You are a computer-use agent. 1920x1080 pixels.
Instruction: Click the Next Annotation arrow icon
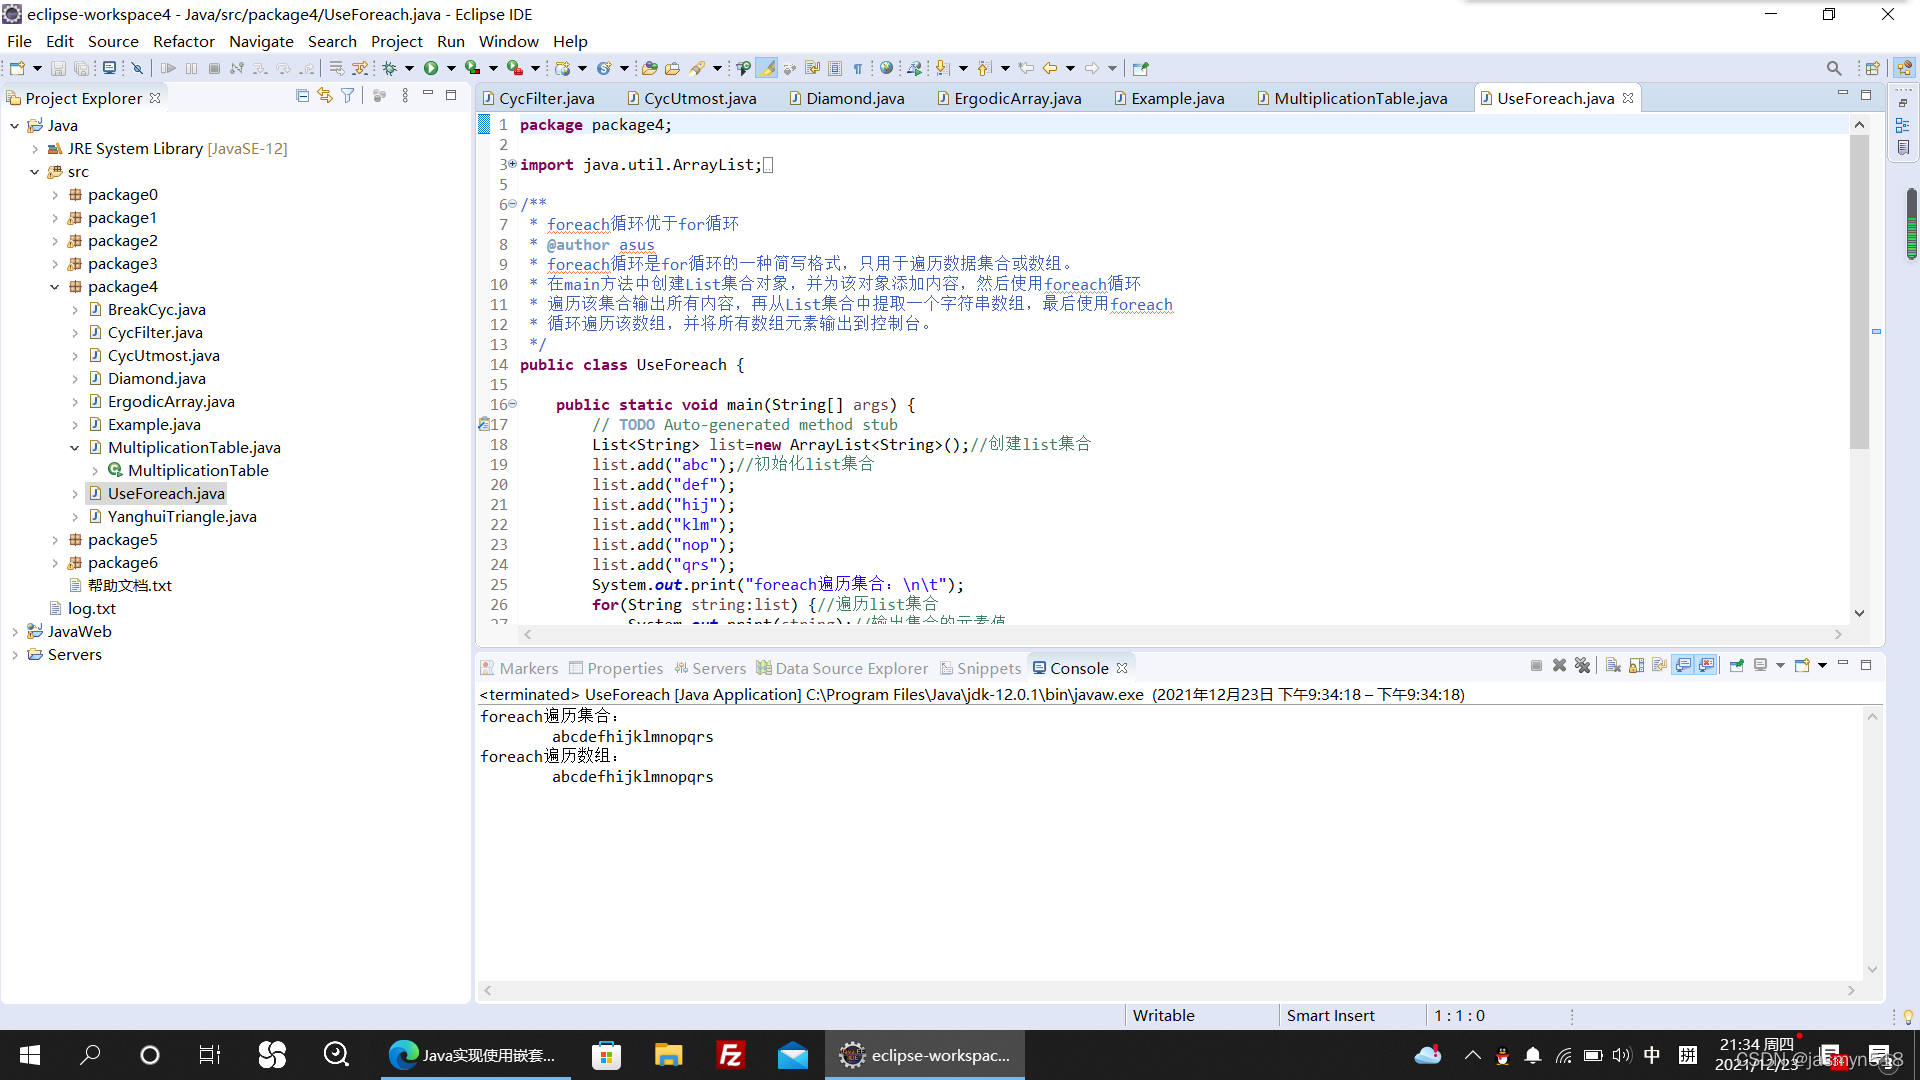[942, 68]
